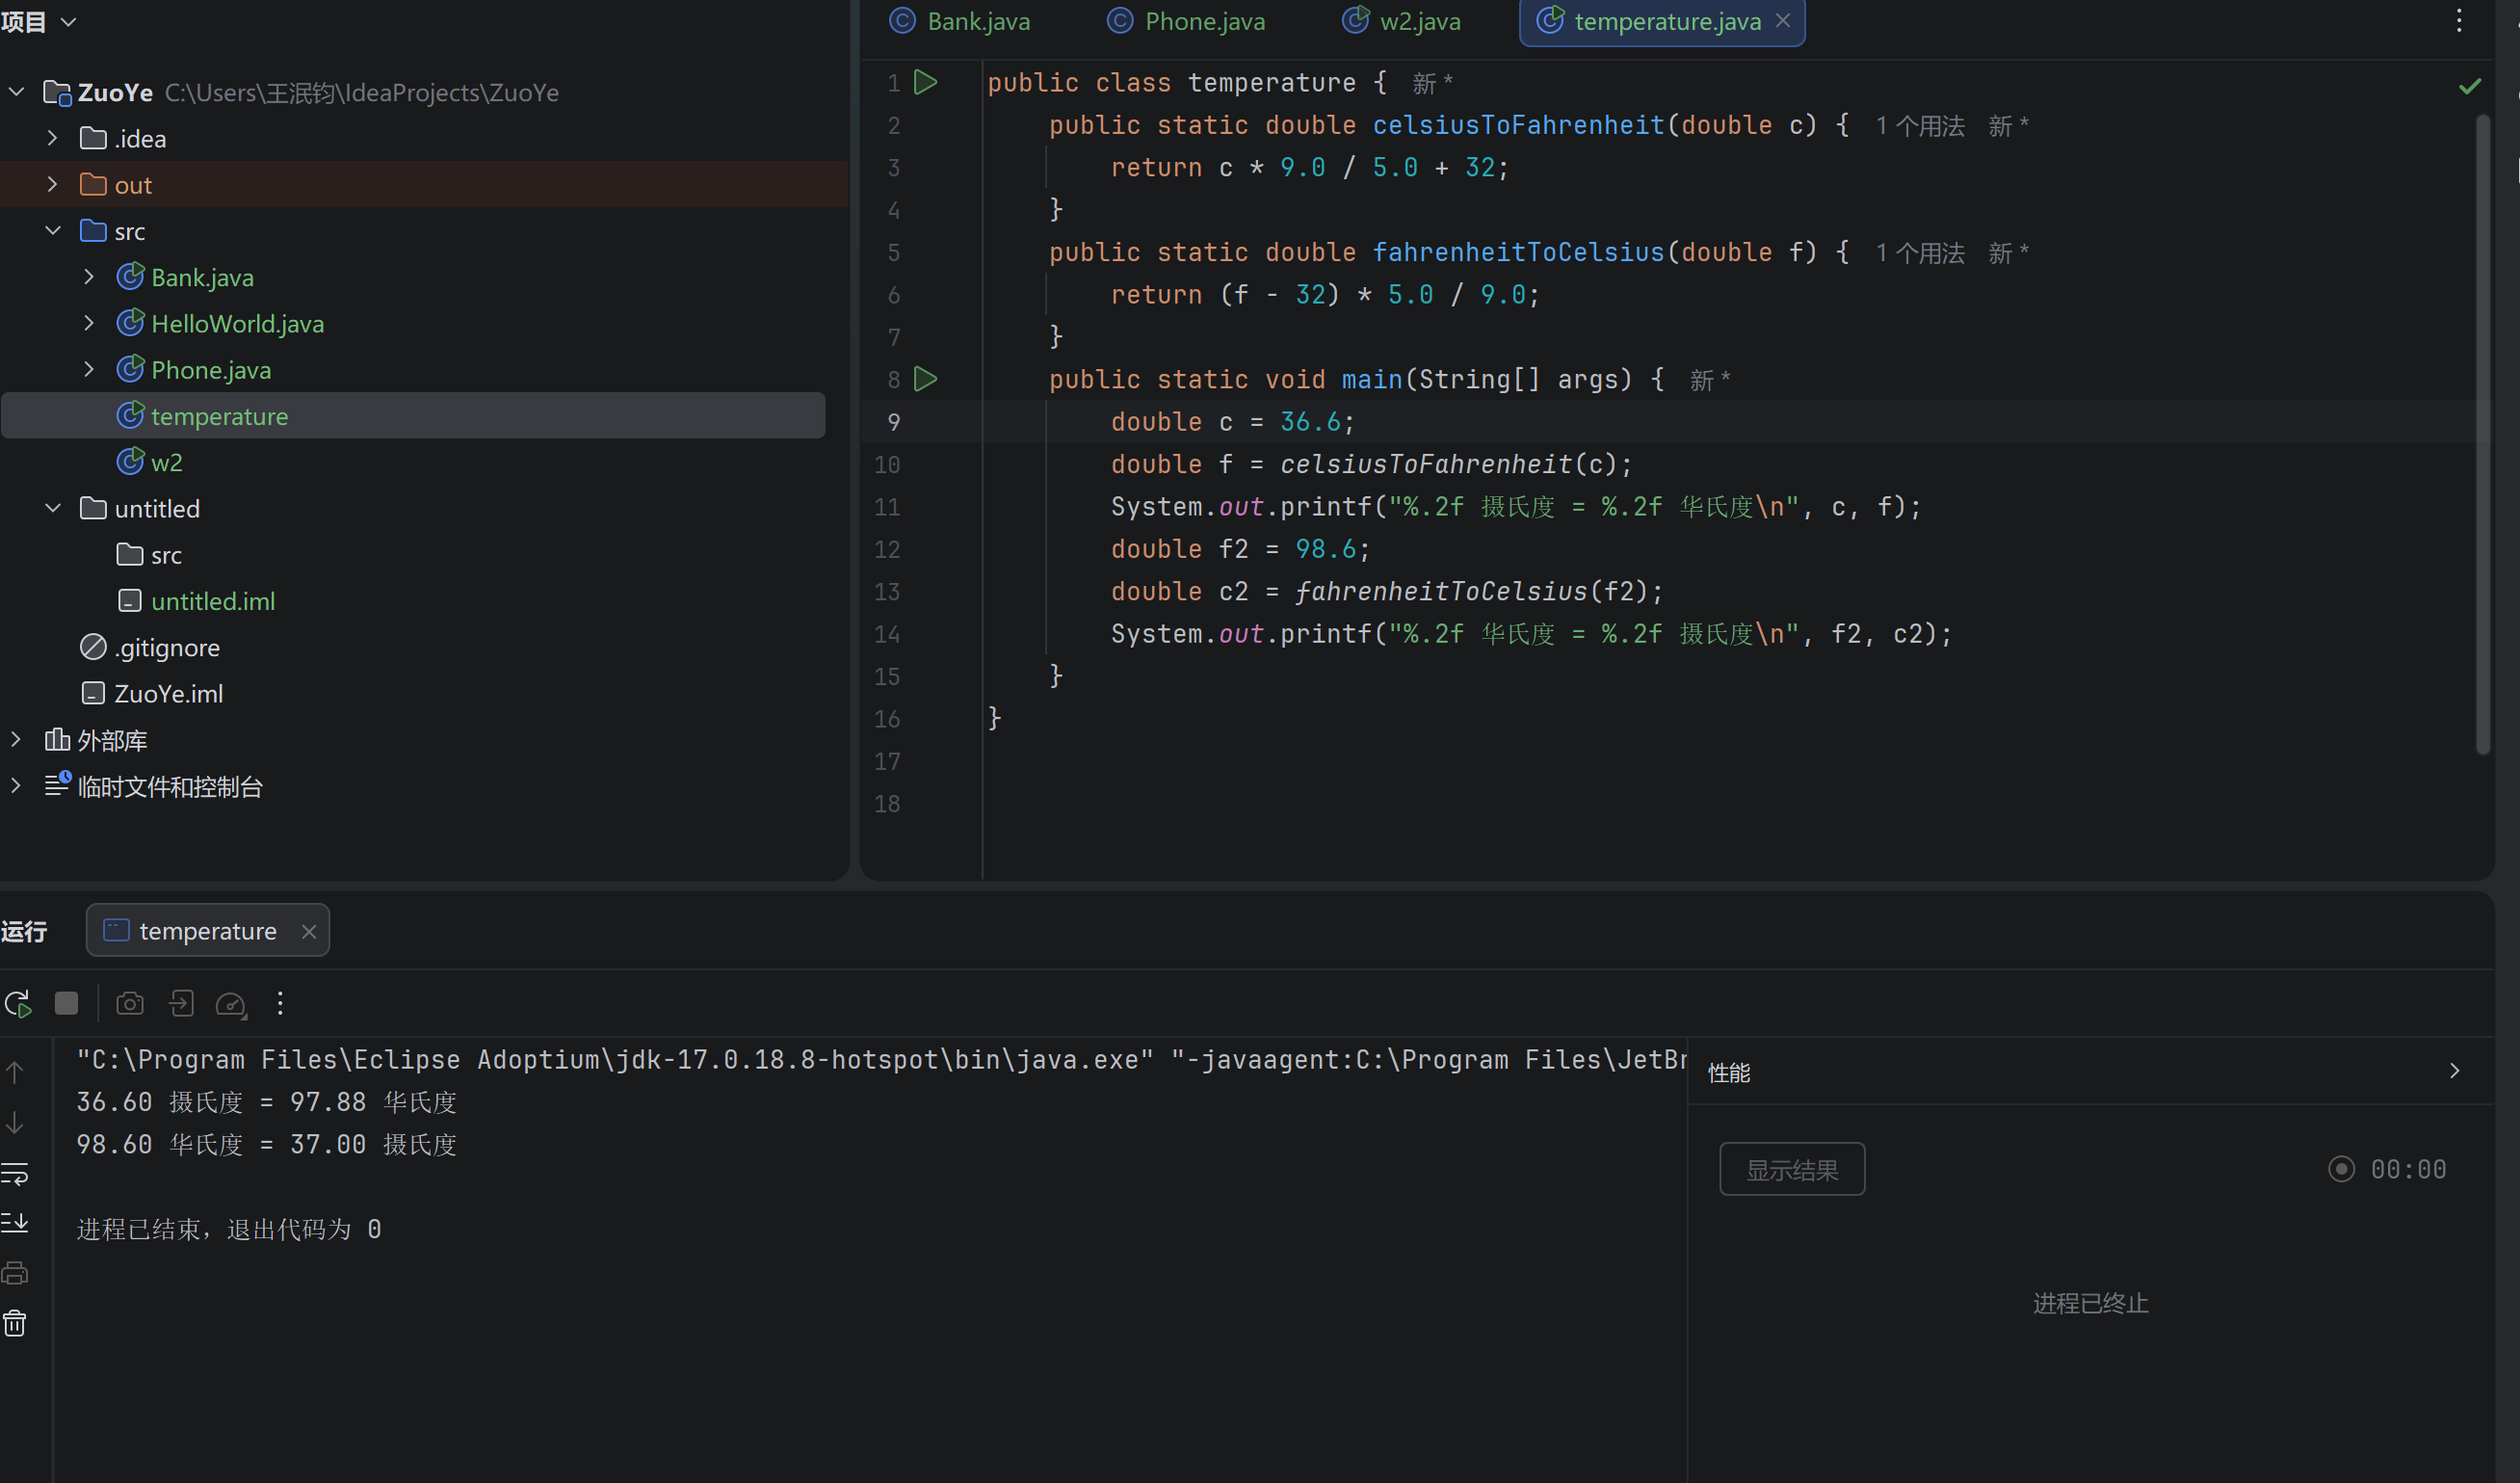Screen dimensions: 2520x1483
Task: Click the record timer radio icon in performance panel
Action: tap(2341, 1169)
